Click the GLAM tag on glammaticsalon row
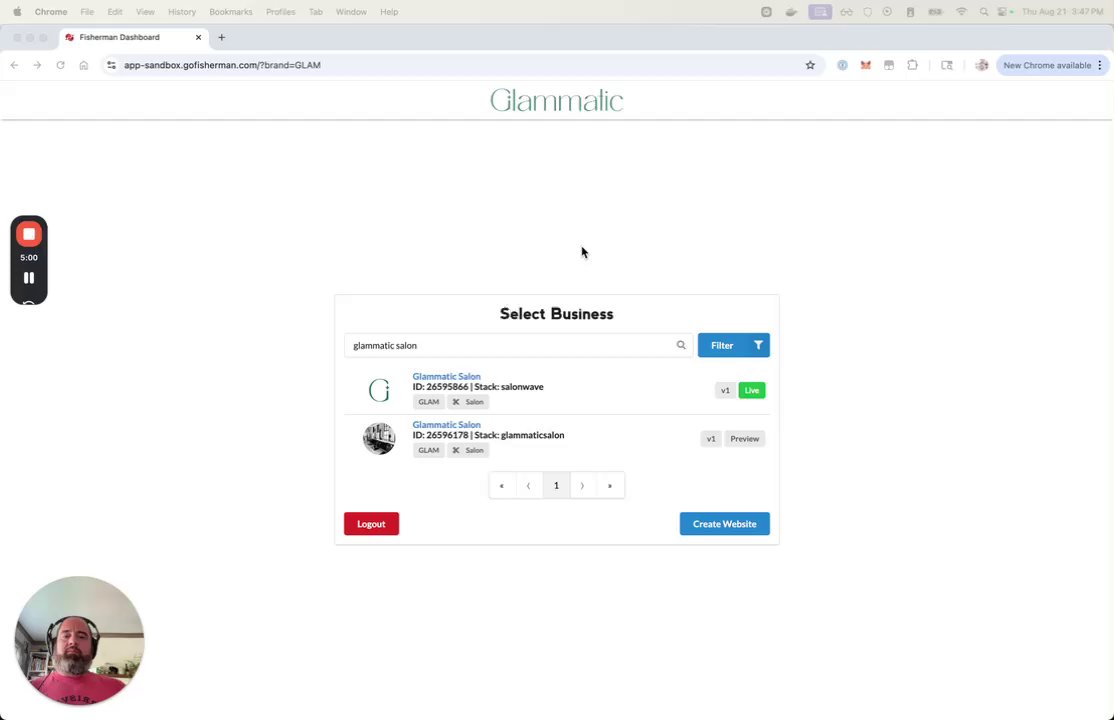 click(x=428, y=451)
